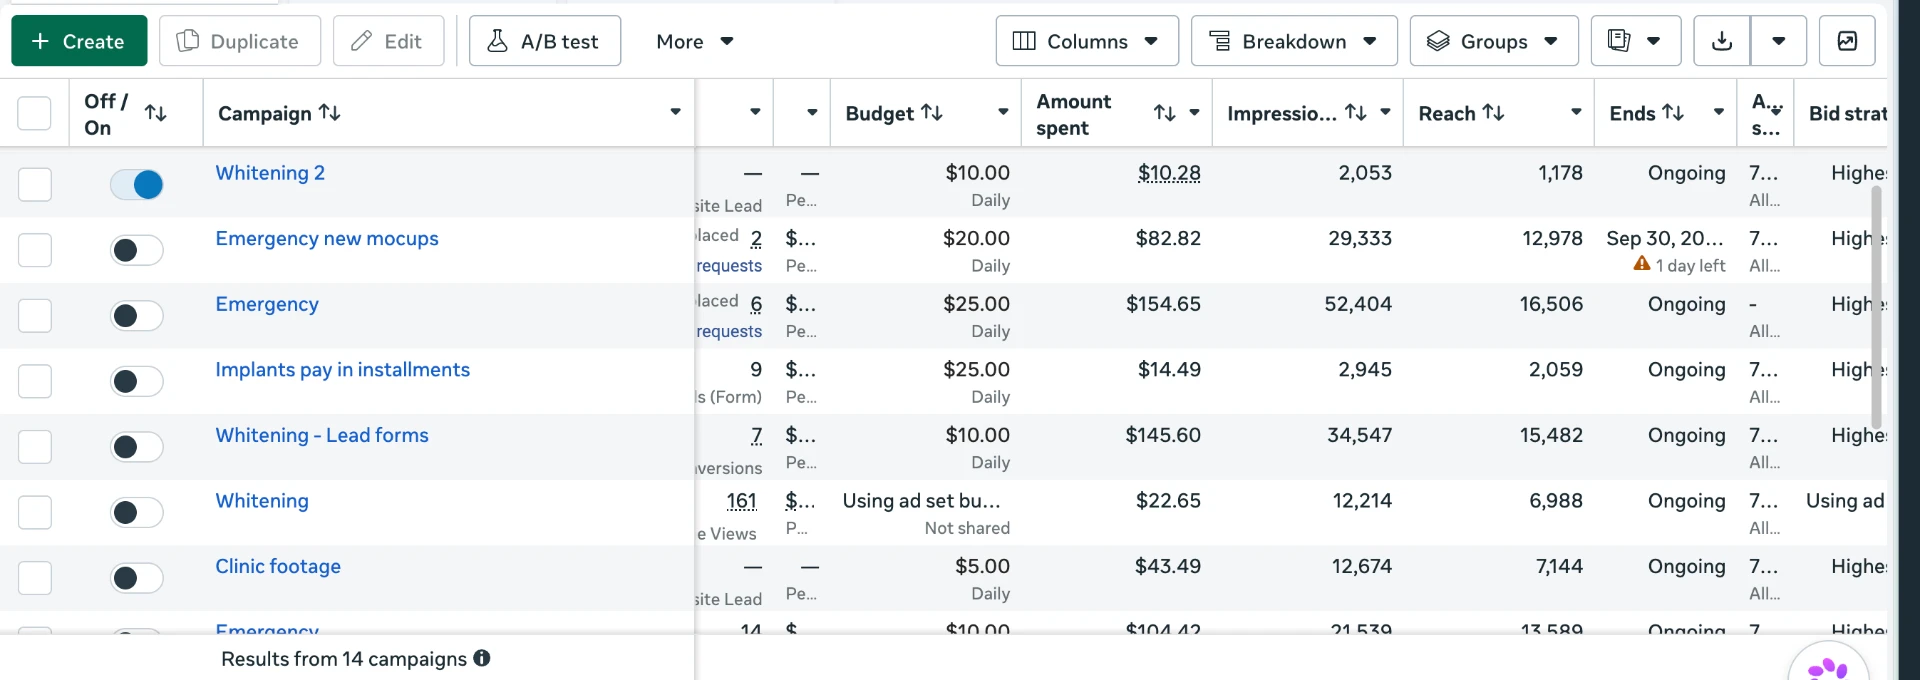Click the $10.28 amount spent value
Viewport: 1920px width, 680px height.
coord(1169,173)
